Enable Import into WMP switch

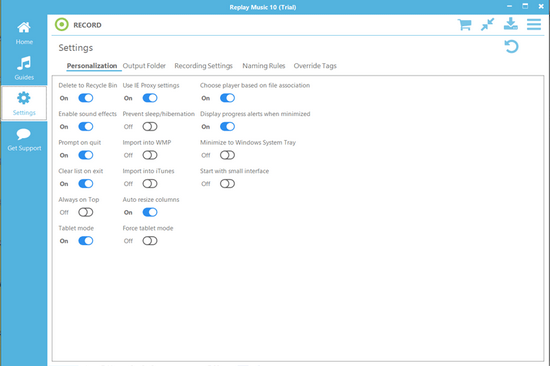pyautogui.click(x=150, y=155)
